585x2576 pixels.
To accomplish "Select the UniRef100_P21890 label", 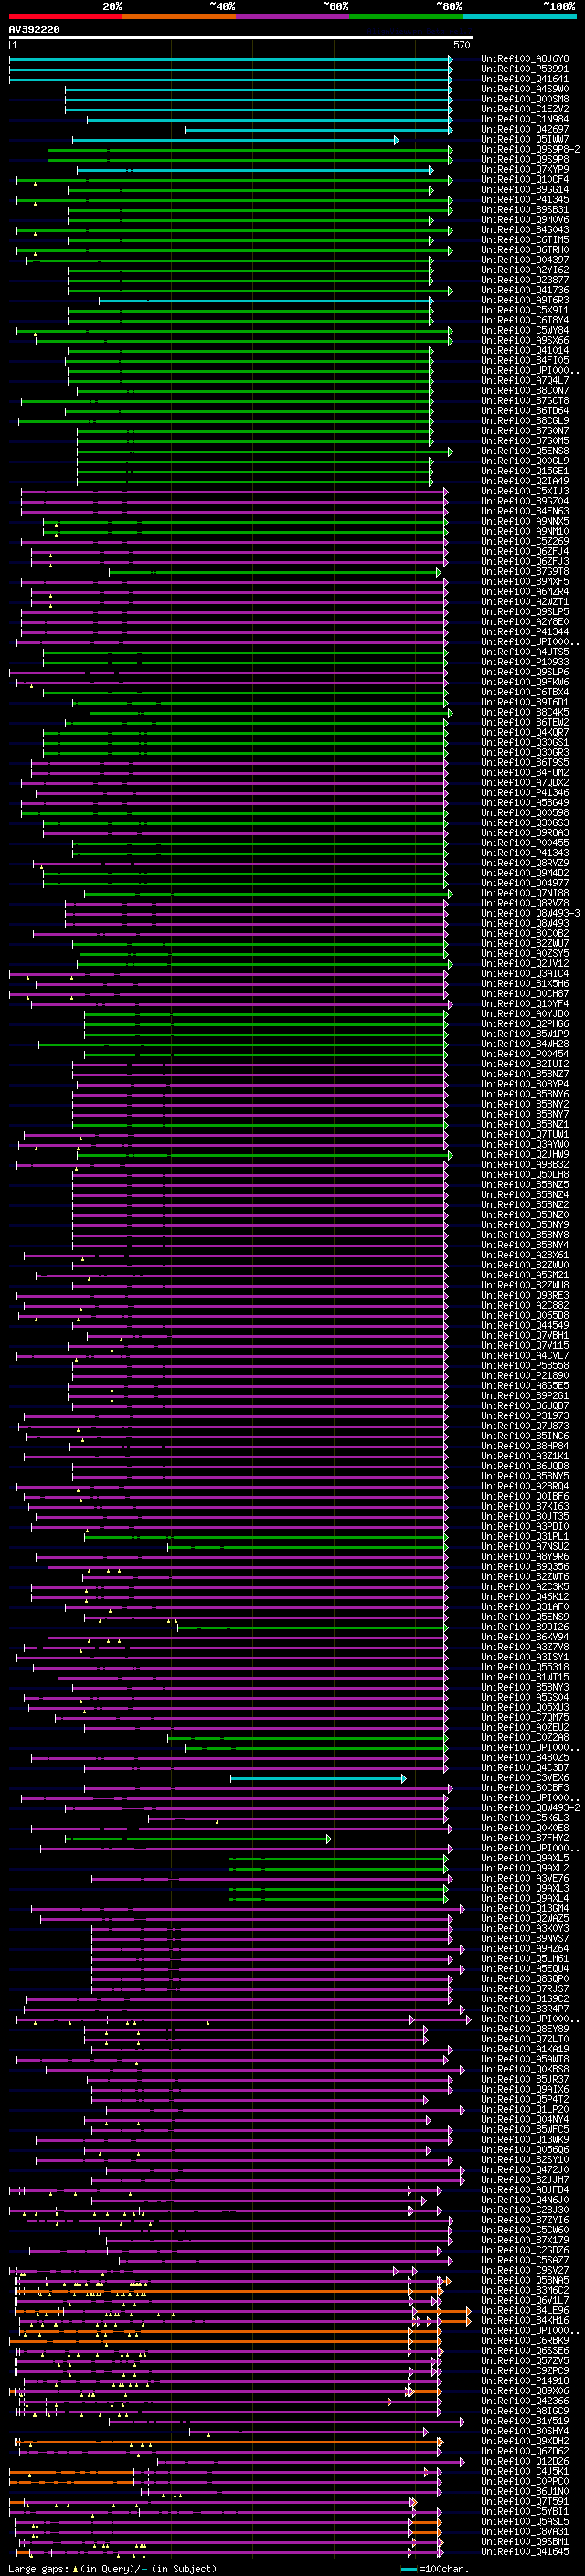I will coord(525,1375).
